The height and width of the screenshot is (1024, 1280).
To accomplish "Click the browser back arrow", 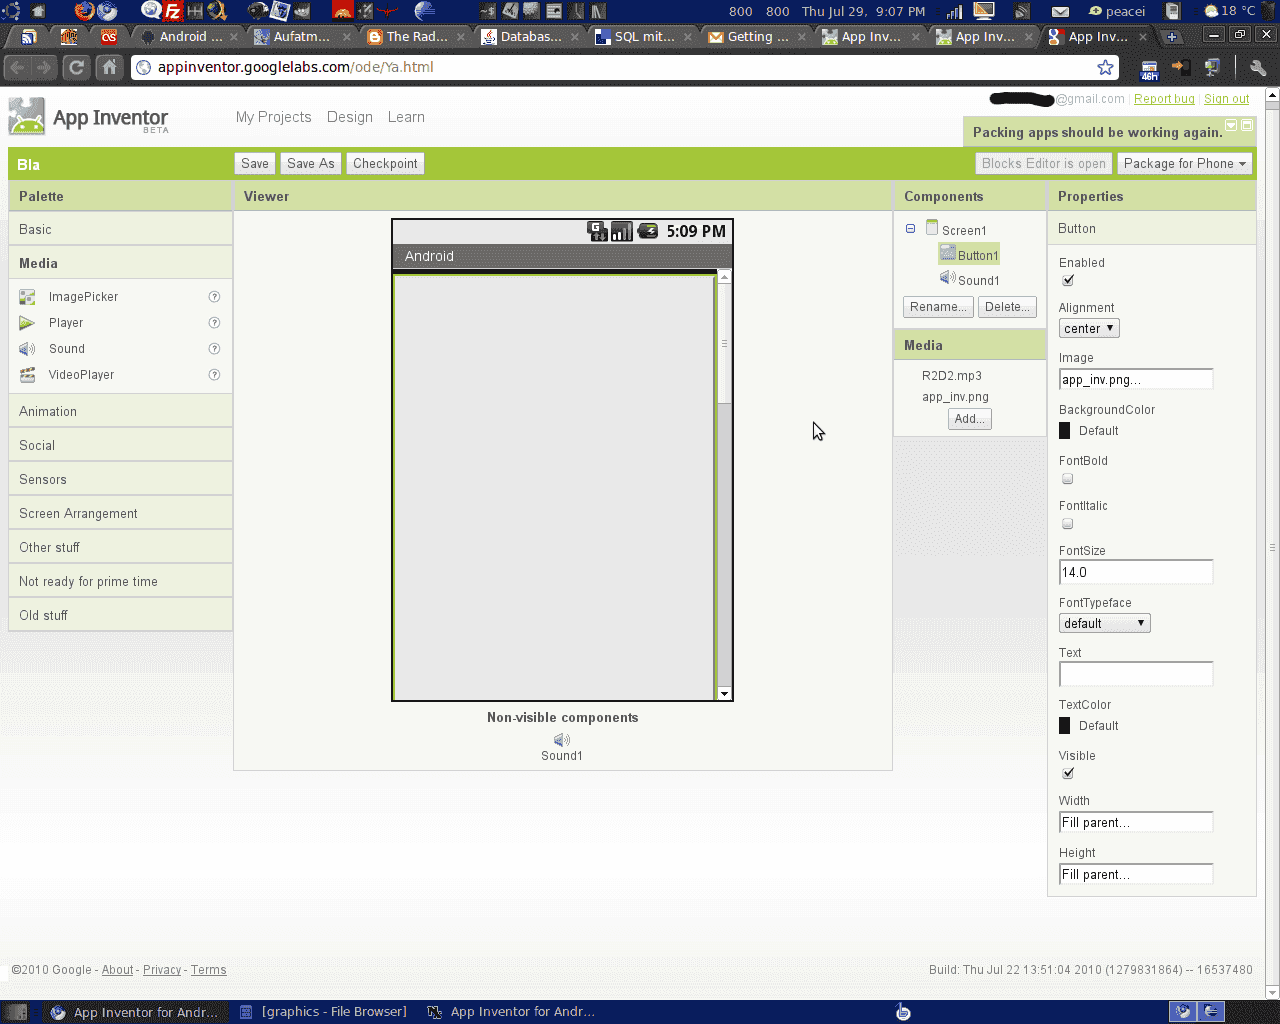I will point(17,67).
